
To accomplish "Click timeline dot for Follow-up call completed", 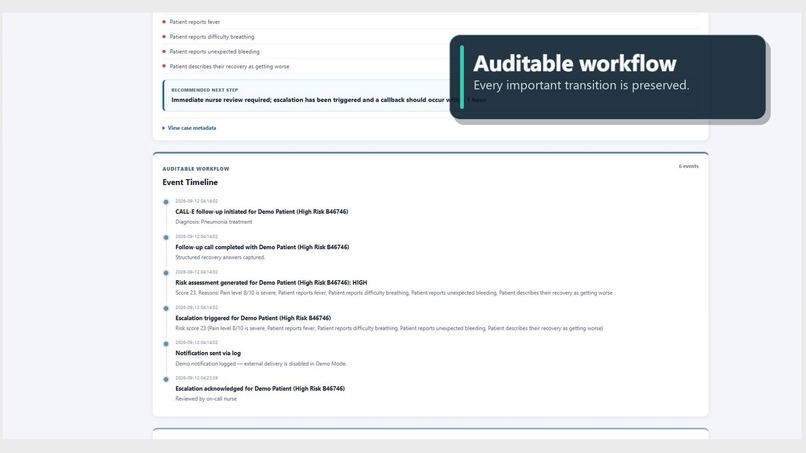I will click(166, 238).
